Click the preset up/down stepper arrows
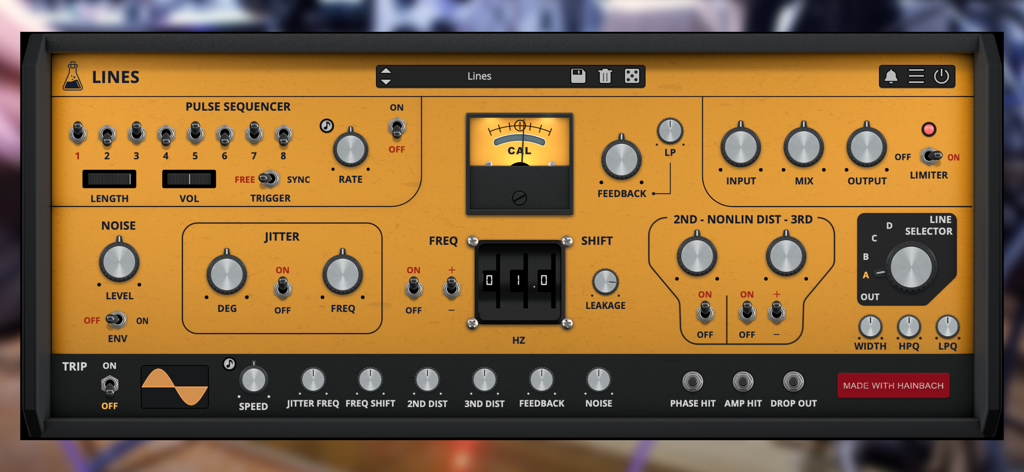Image resolution: width=1024 pixels, height=472 pixels. point(387,76)
